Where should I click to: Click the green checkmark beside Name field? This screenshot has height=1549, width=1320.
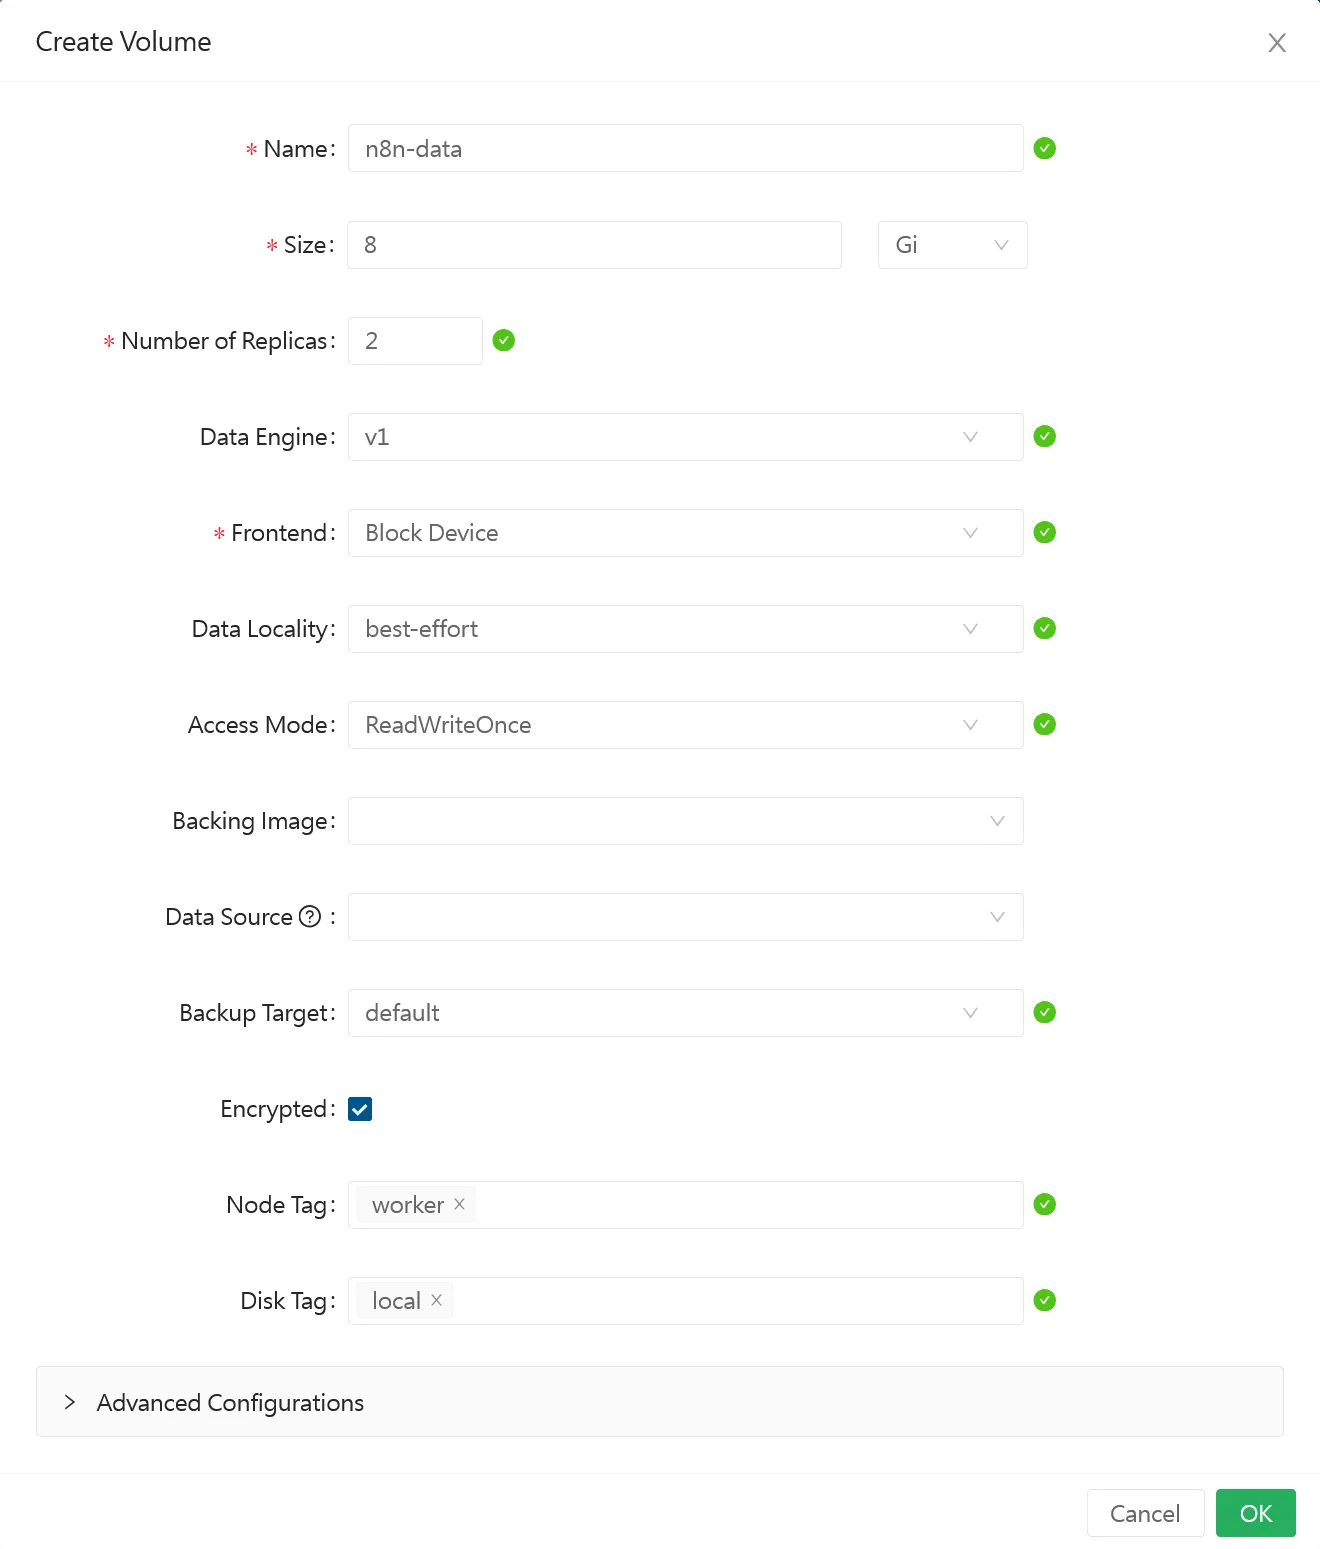(x=1045, y=149)
